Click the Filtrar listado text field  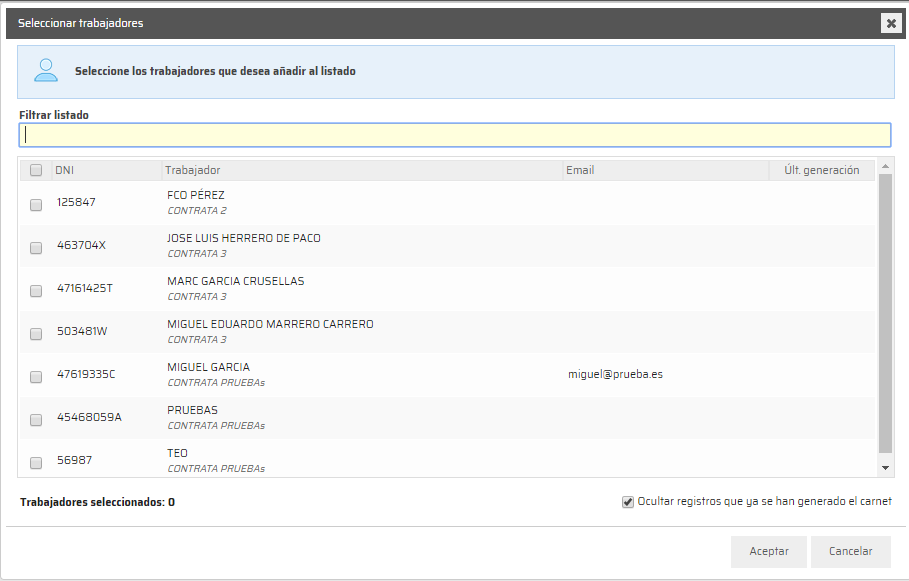point(455,135)
